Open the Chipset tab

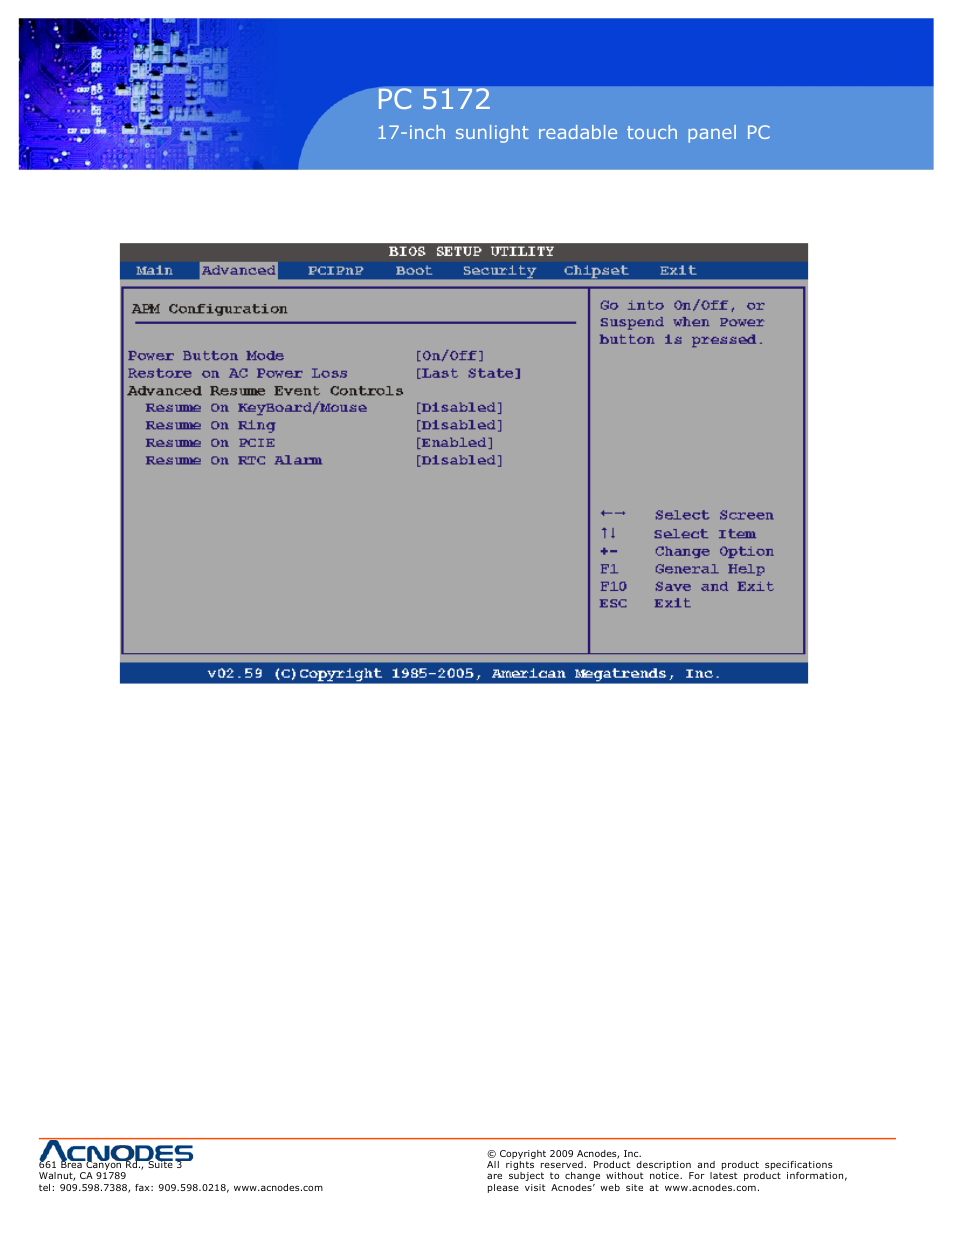pyautogui.click(x=596, y=271)
